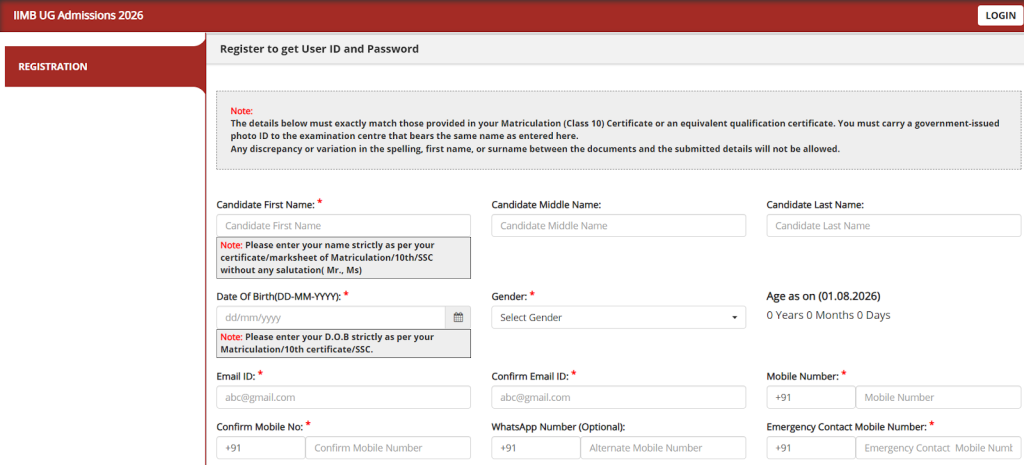Focus the Emergency Contact Mobile Number field
The height and width of the screenshot is (465, 1024).
point(937,448)
